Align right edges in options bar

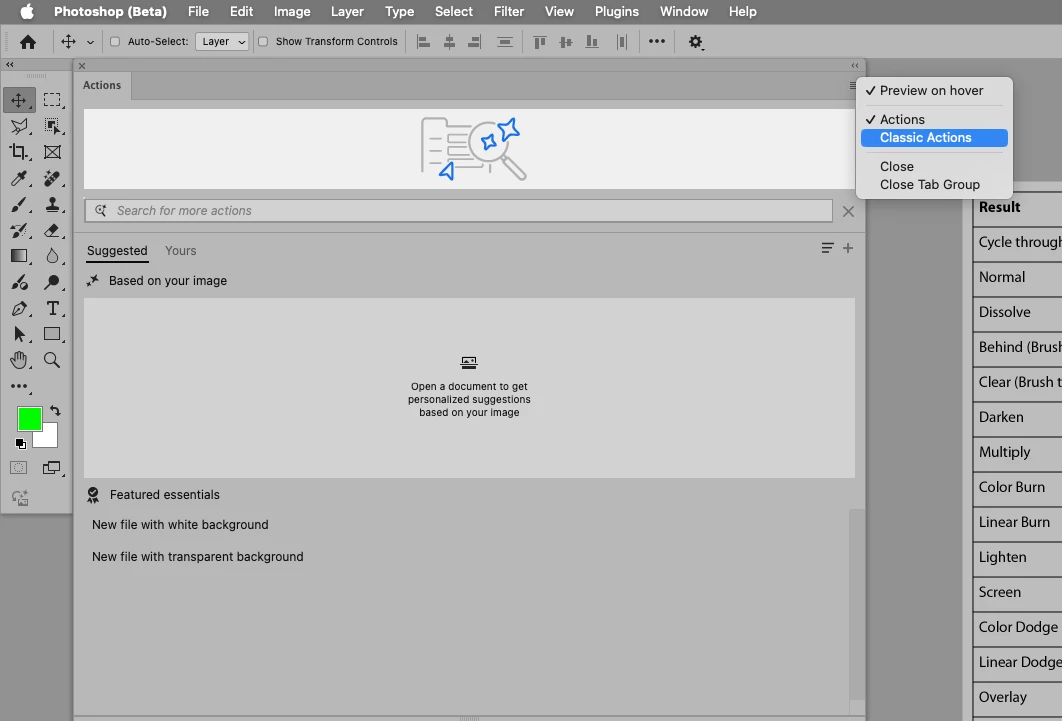click(475, 42)
